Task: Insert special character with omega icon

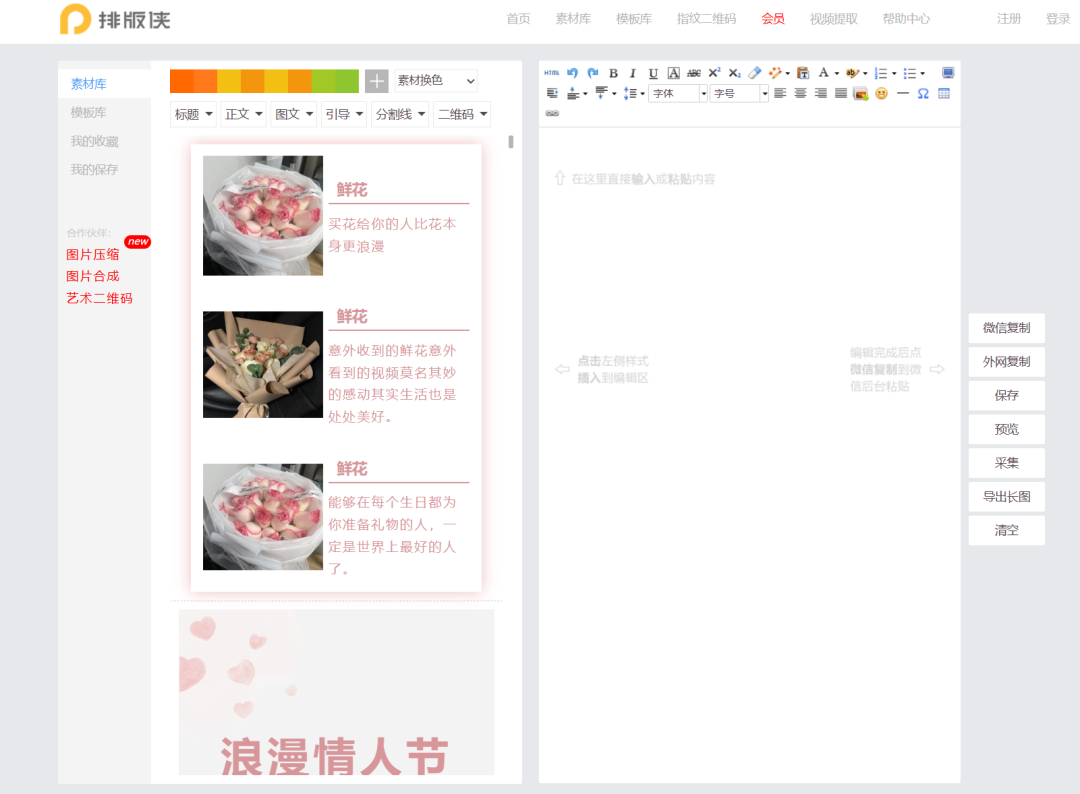Action: (x=923, y=93)
